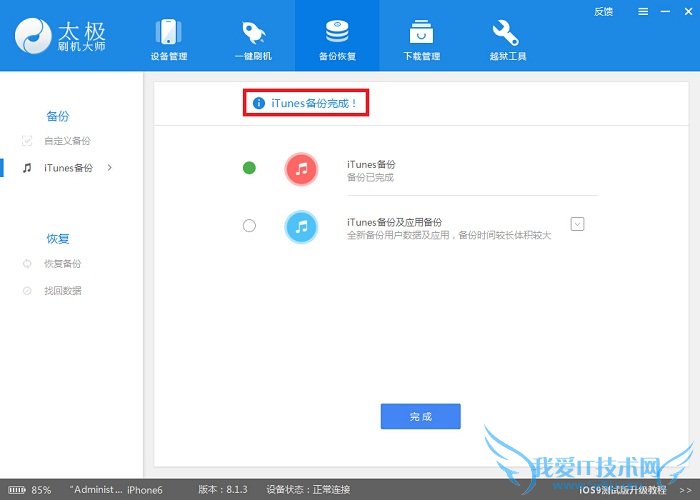This screenshot has height=500, width=700.
Task: Open the 一键刷机 one-click flash tab
Action: [253, 40]
